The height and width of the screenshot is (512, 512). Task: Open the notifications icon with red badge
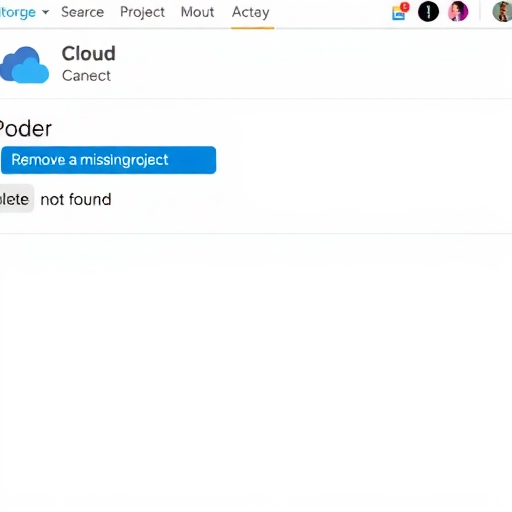400,12
